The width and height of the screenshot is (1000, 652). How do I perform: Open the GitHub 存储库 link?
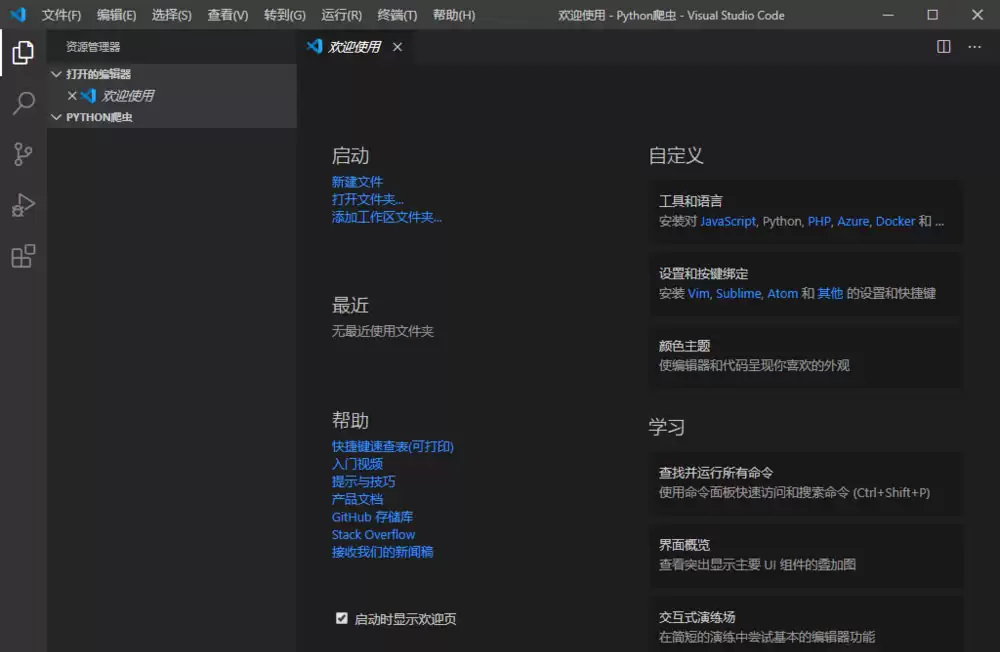click(x=372, y=516)
